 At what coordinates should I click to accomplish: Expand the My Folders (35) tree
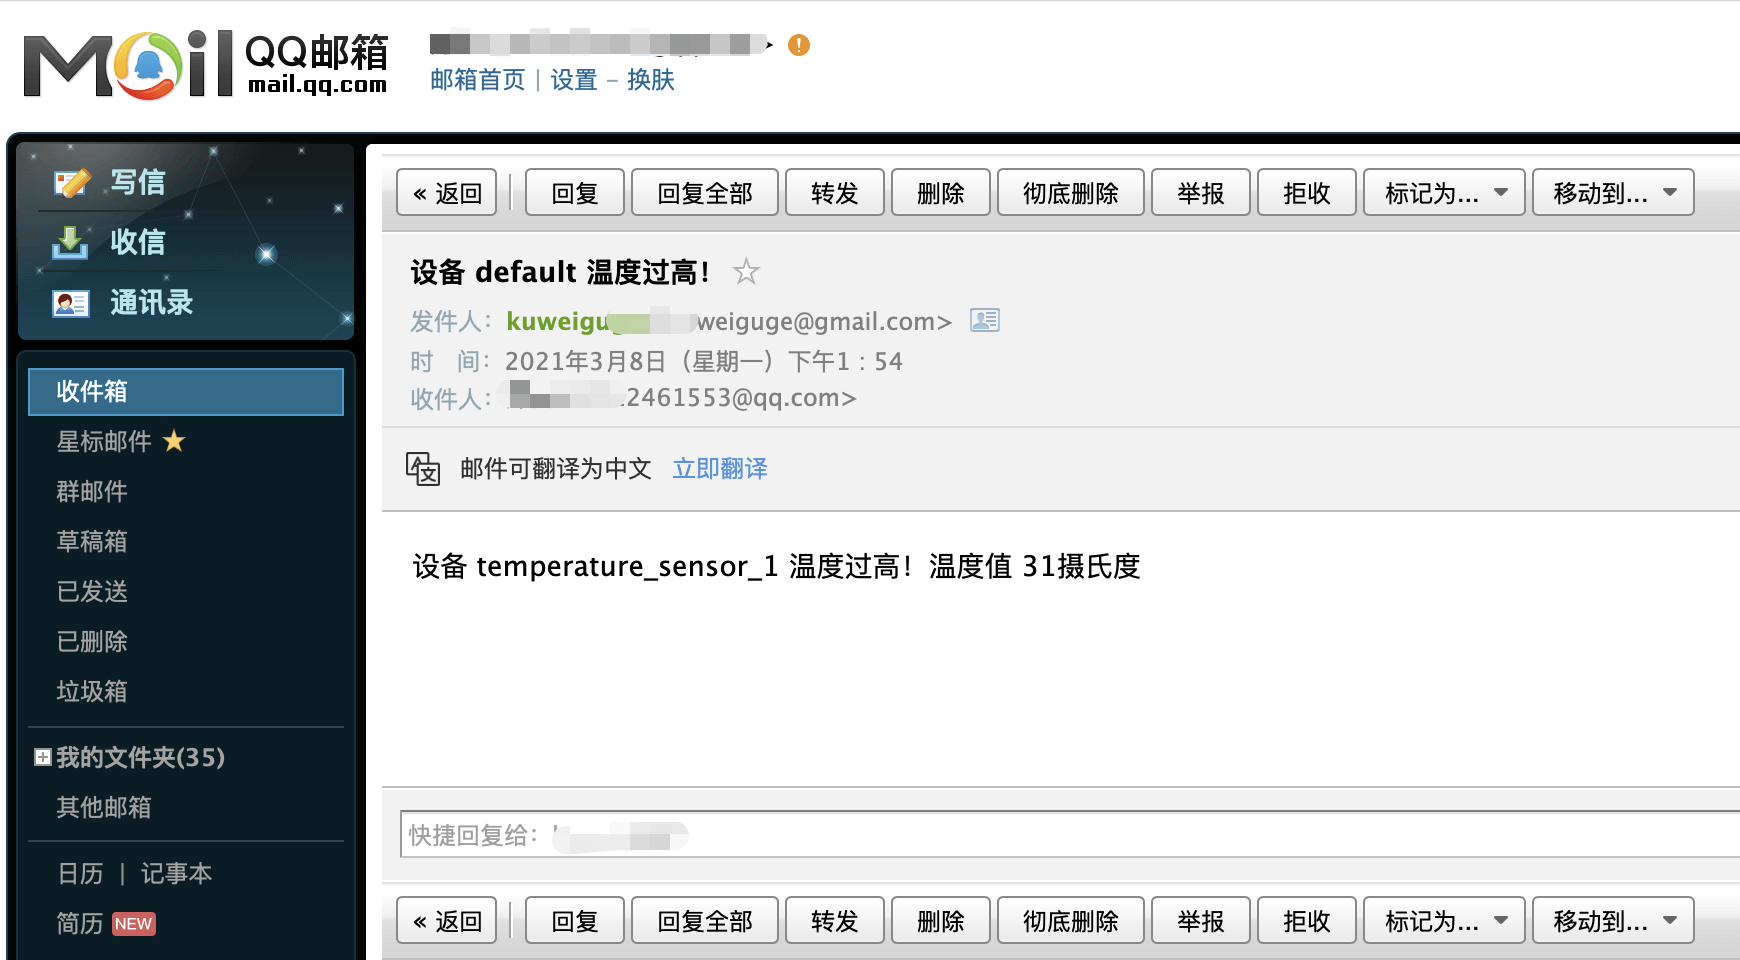point(43,757)
